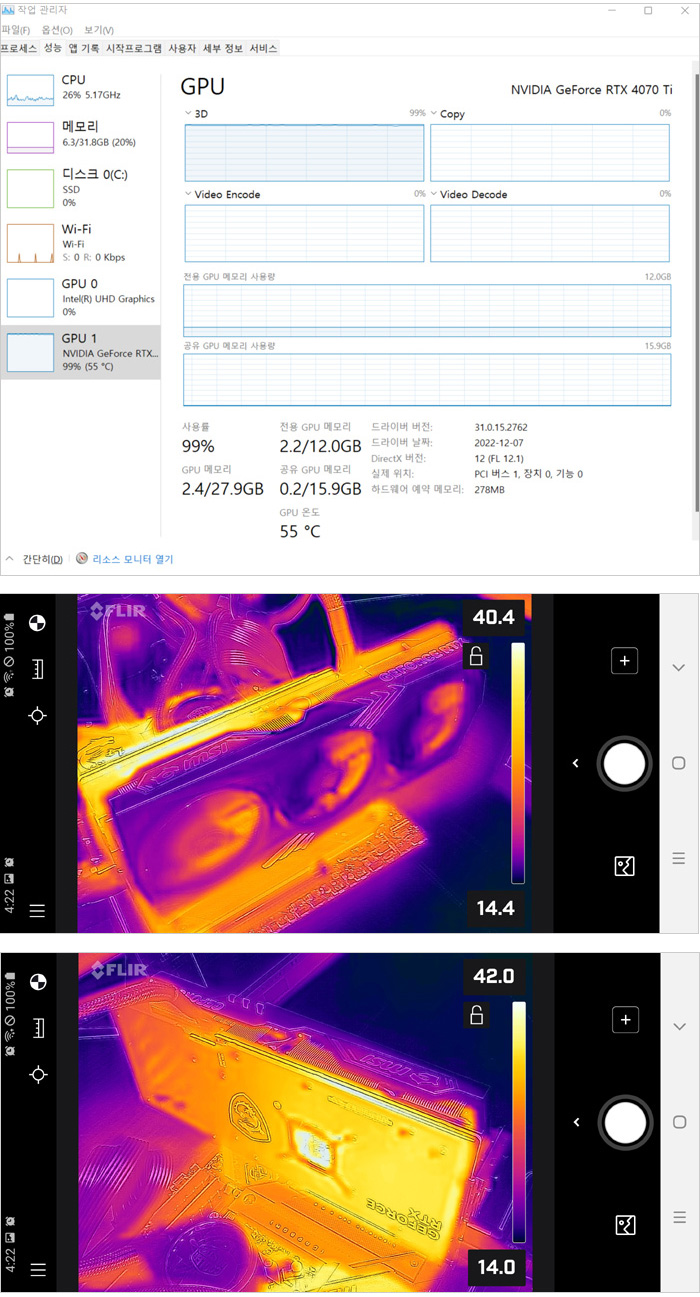Open the Video Encode graph dropdown
The image size is (700, 1297).
tap(188, 195)
